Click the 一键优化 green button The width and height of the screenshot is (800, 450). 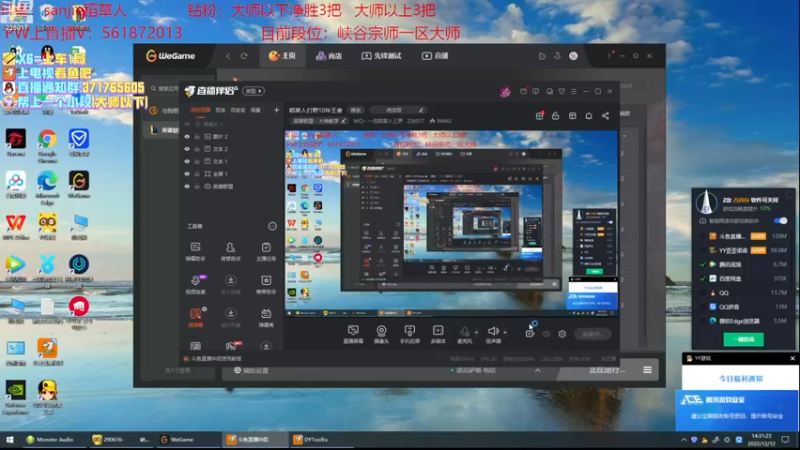click(x=743, y=339)
